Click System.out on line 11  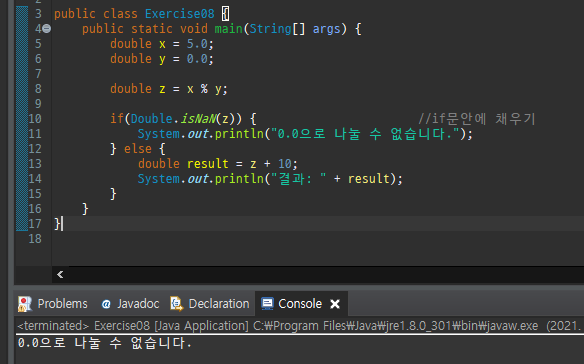click(173, 134)
